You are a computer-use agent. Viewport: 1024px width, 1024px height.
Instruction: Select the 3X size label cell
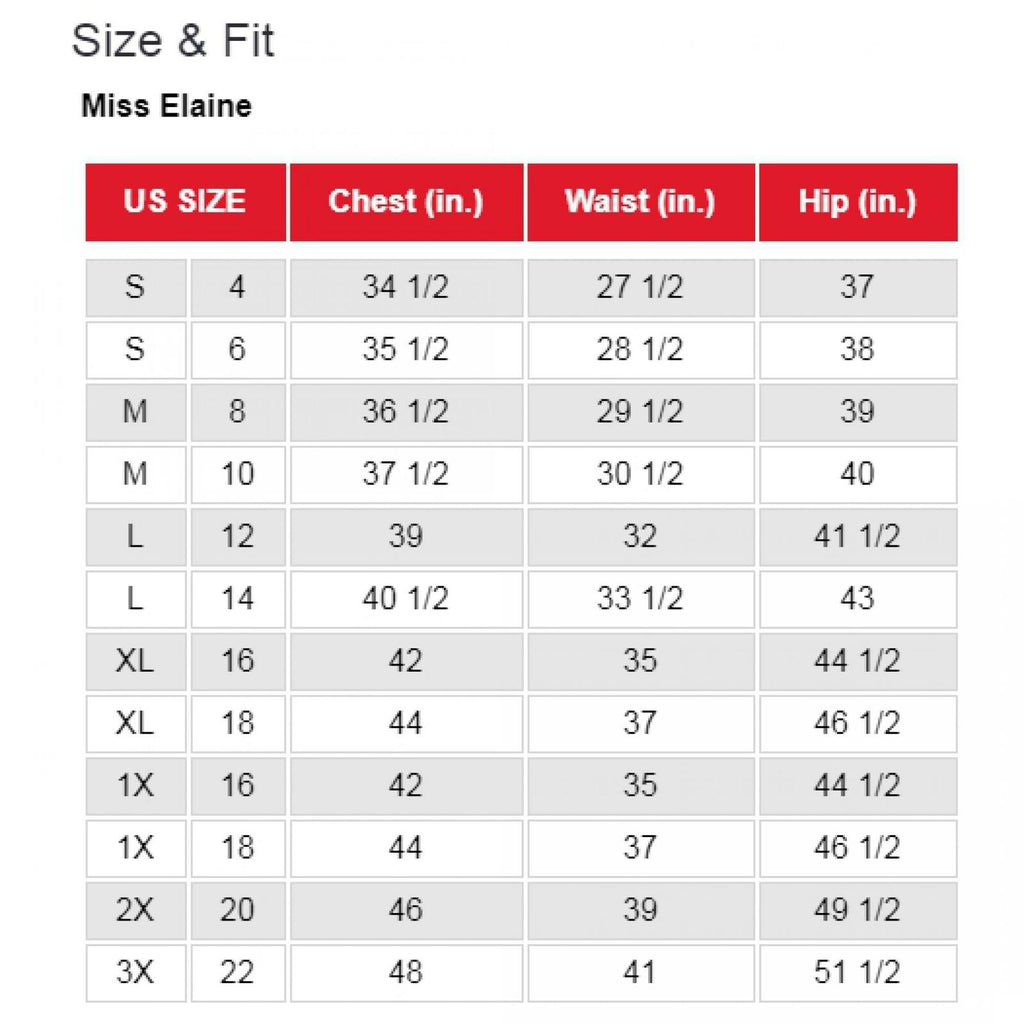(136, 972)
